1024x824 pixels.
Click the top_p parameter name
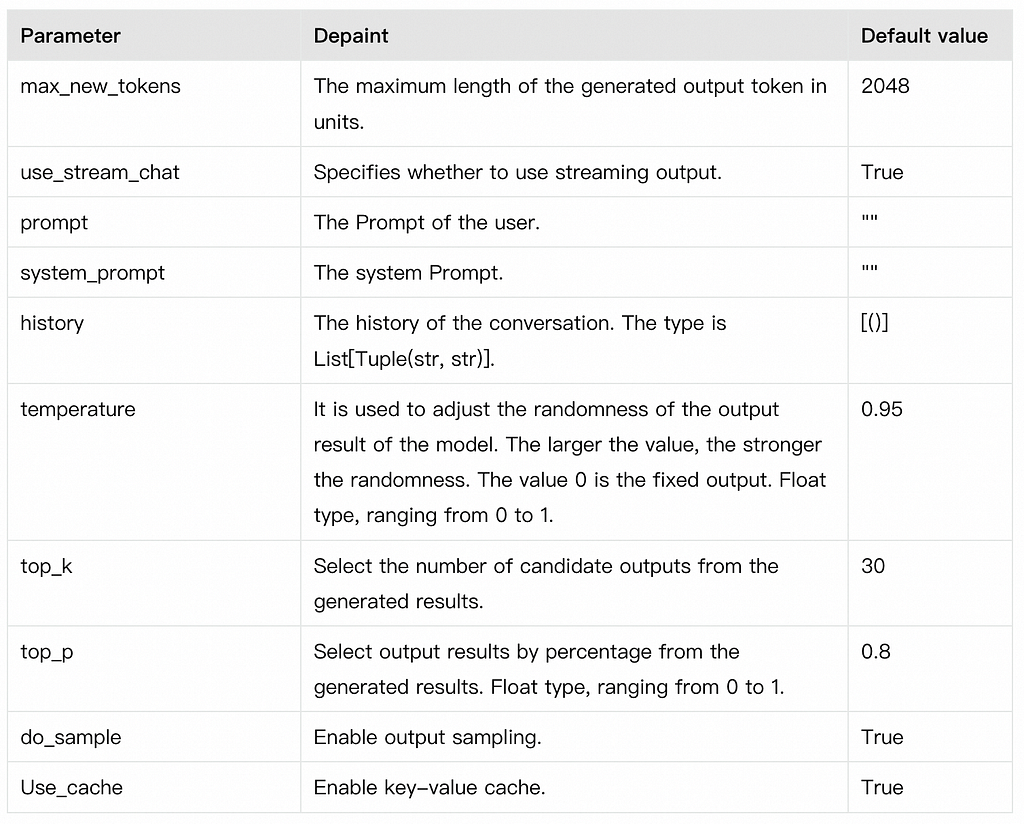coord(47,652)
